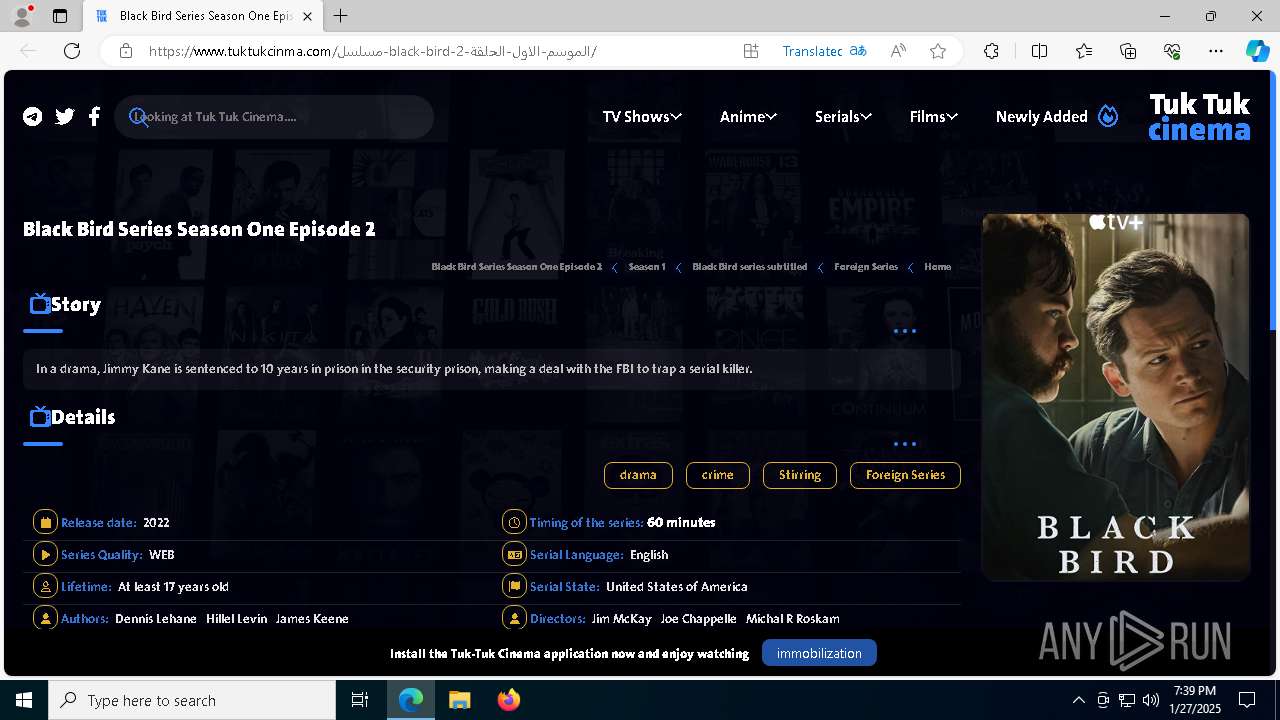Open the Home breadcrumb link
Viewport: 1280px width, 720px height.
pyautogui.click(x=937, y=267)
